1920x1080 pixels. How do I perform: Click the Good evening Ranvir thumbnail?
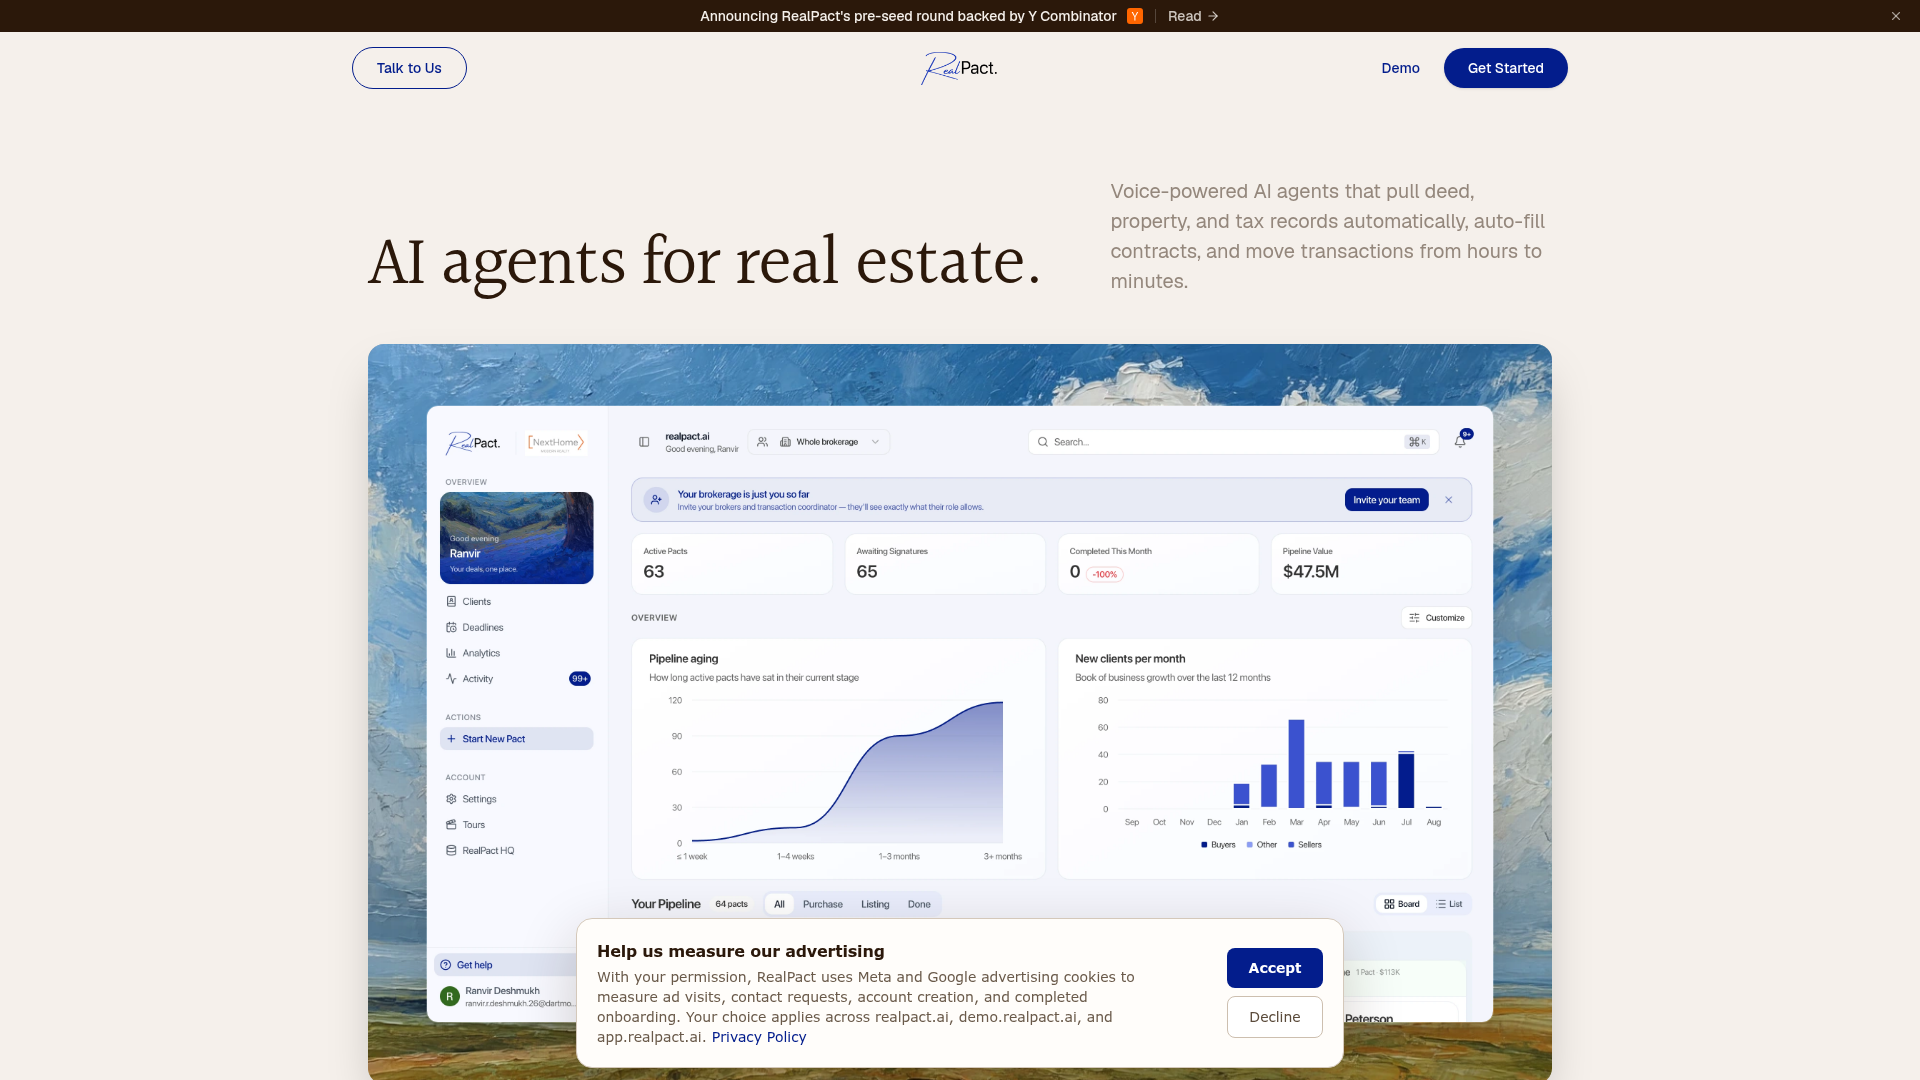coord(516,538)
